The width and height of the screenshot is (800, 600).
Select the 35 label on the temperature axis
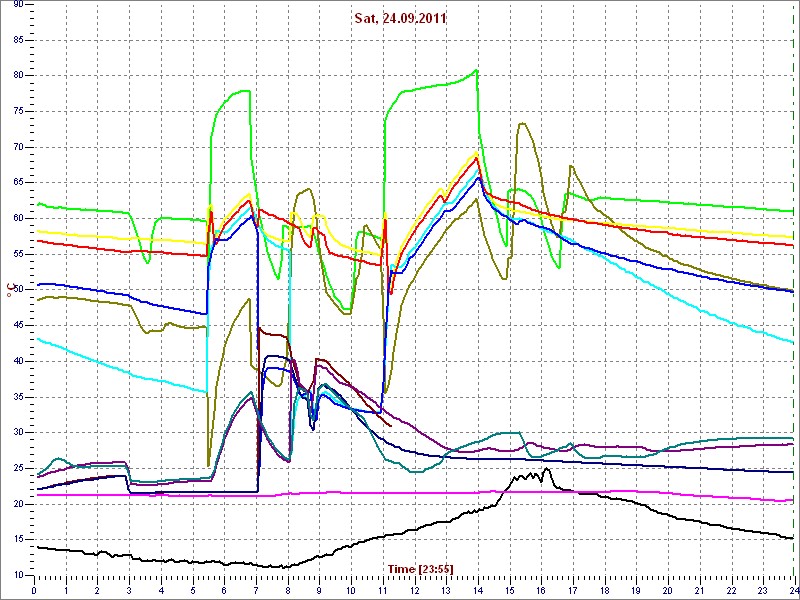coord(17,397)
